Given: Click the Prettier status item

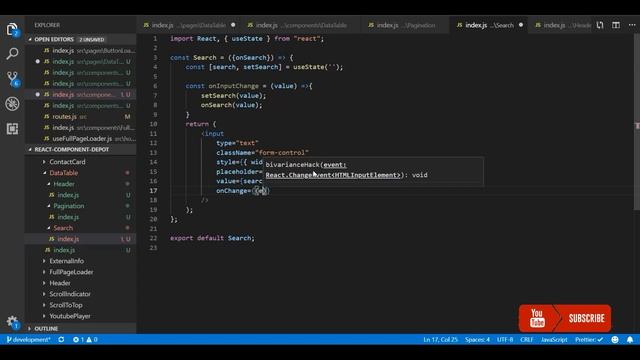Looking at the screenshot, I should click(589, 340).
